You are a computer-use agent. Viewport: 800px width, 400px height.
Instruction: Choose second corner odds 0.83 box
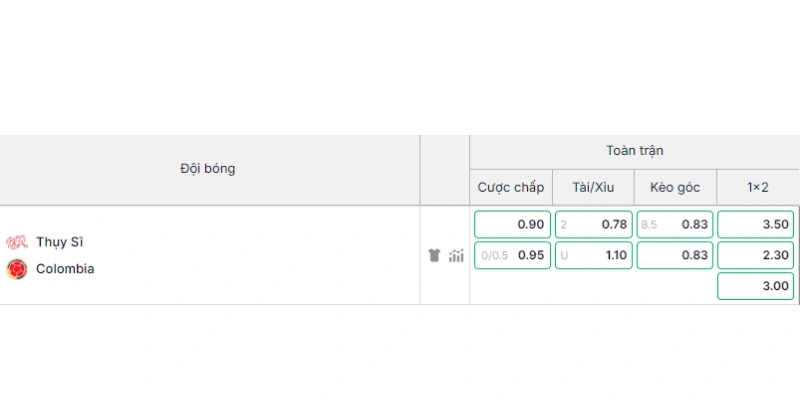[675, 255]
